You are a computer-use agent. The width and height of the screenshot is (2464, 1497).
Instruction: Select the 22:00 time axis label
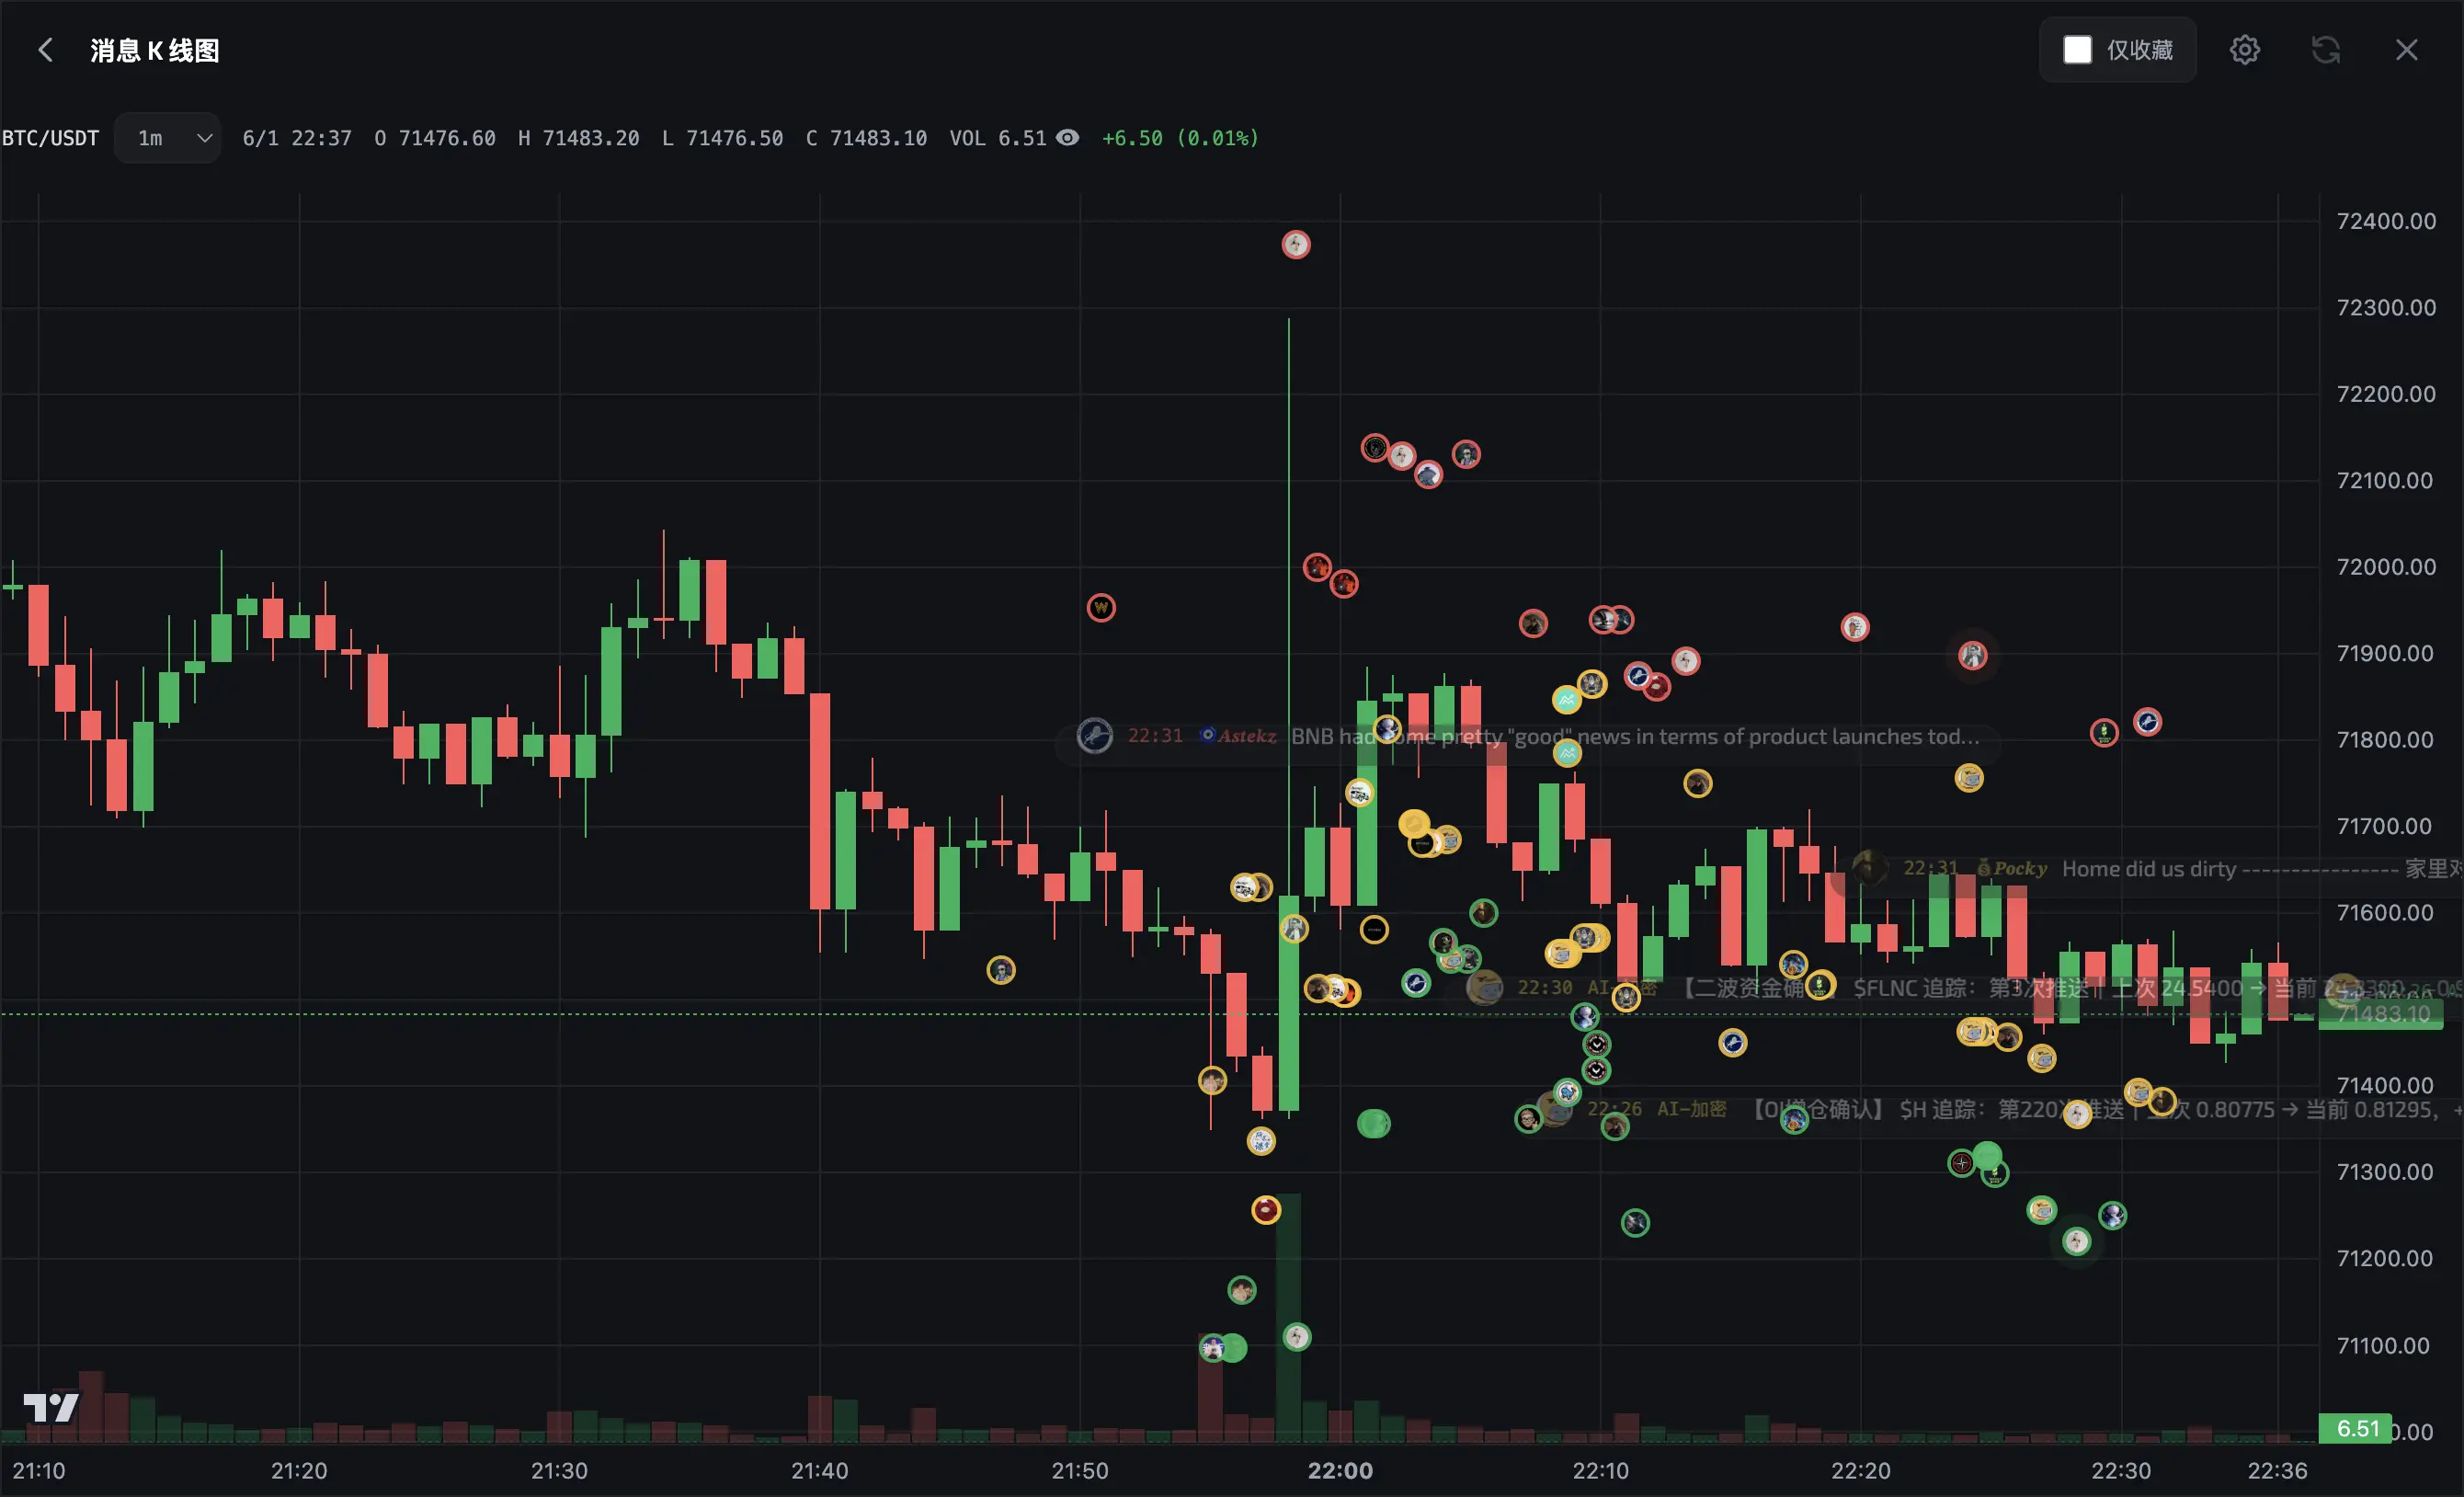[1340, 1471]
